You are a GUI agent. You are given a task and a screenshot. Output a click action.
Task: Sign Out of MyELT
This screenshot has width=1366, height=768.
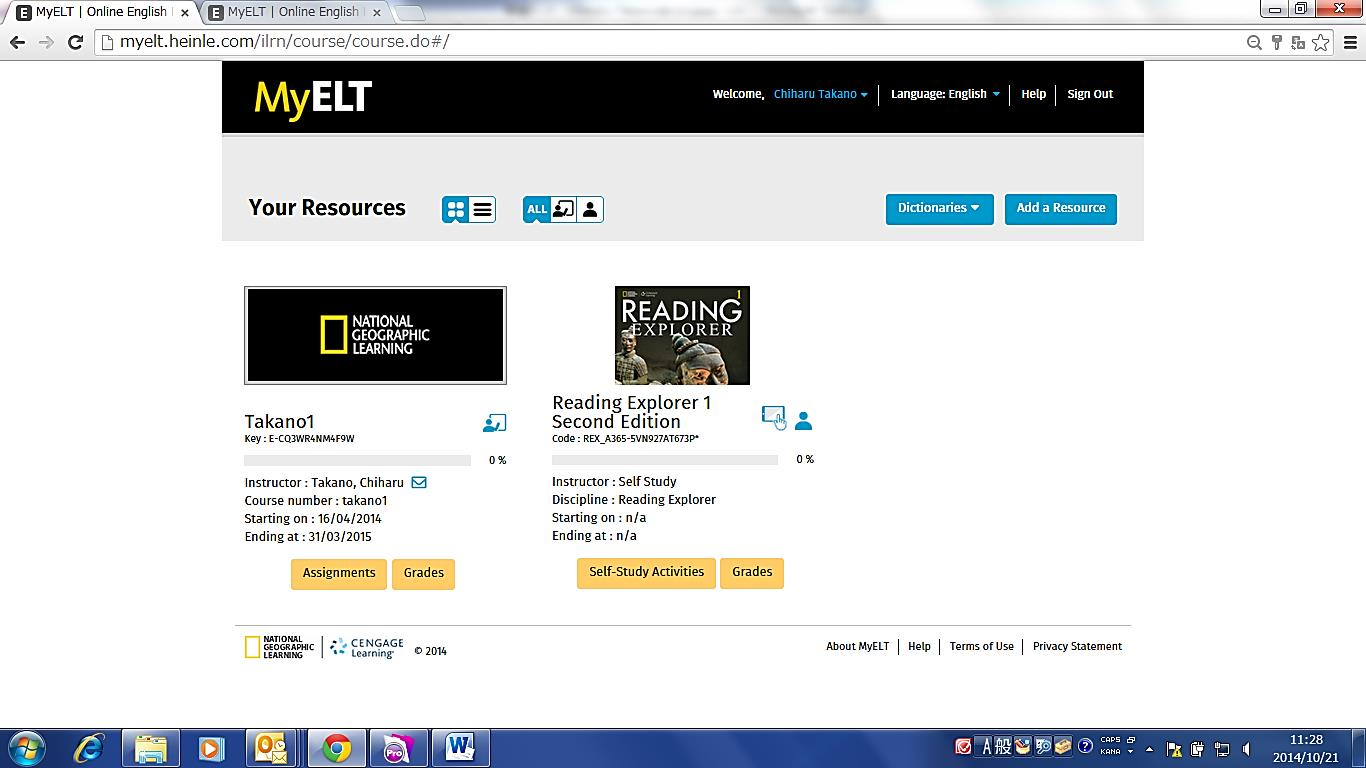click(1090, 94)
